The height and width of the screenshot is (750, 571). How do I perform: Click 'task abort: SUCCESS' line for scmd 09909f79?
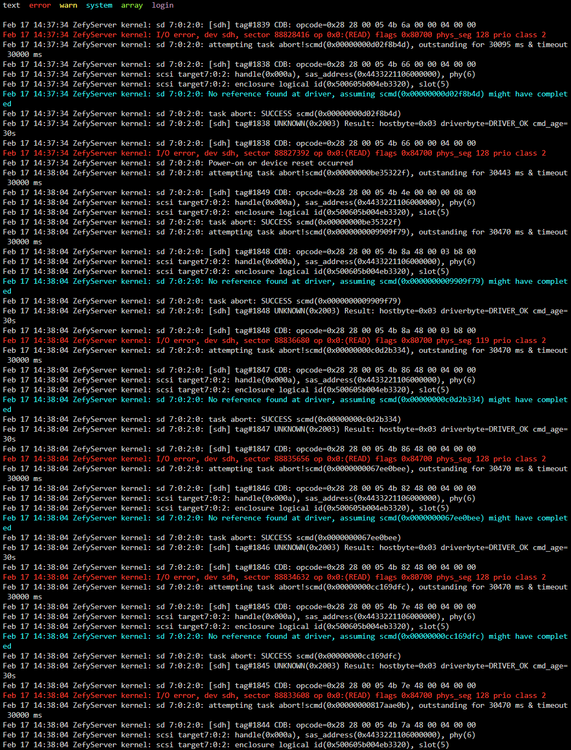pos(202,301)
